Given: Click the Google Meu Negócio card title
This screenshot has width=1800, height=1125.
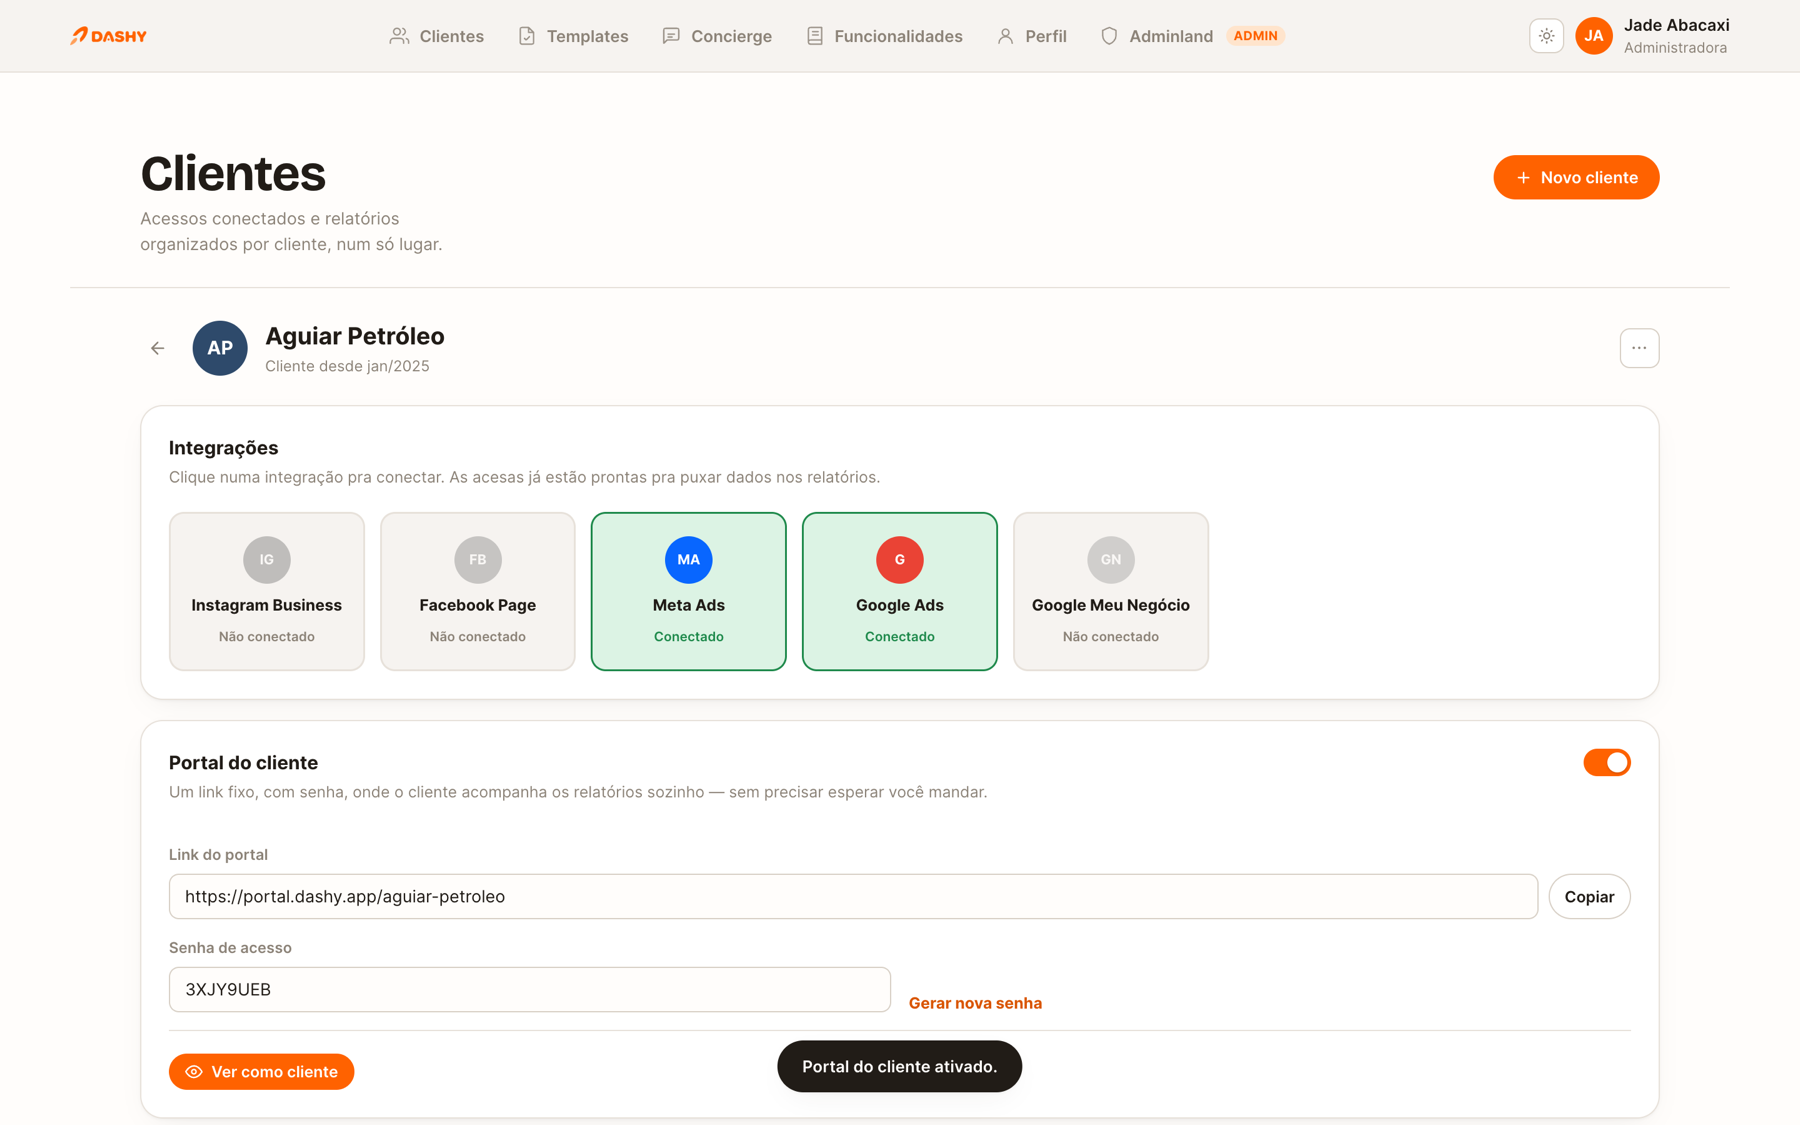Looking at the screenshot, I should pyautogui.click(x=1111, y=605).
